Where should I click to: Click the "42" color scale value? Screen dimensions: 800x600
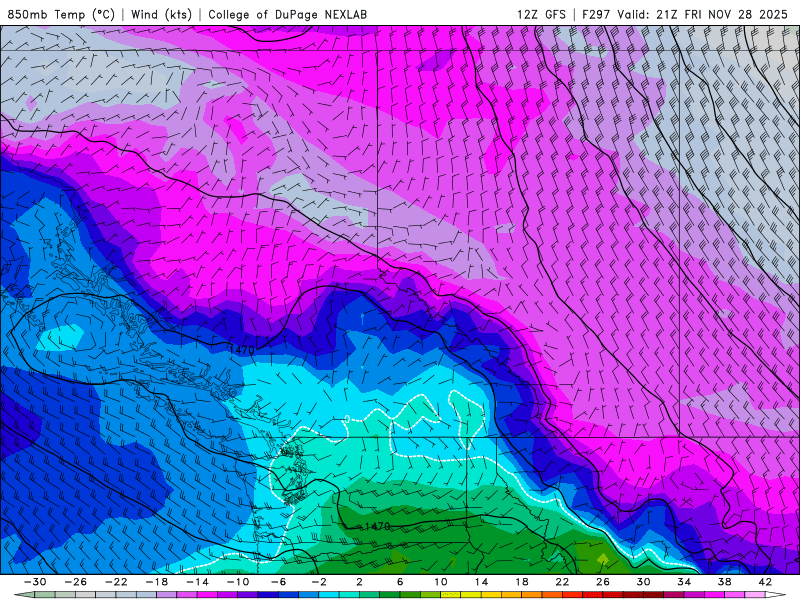coord(765,582)
